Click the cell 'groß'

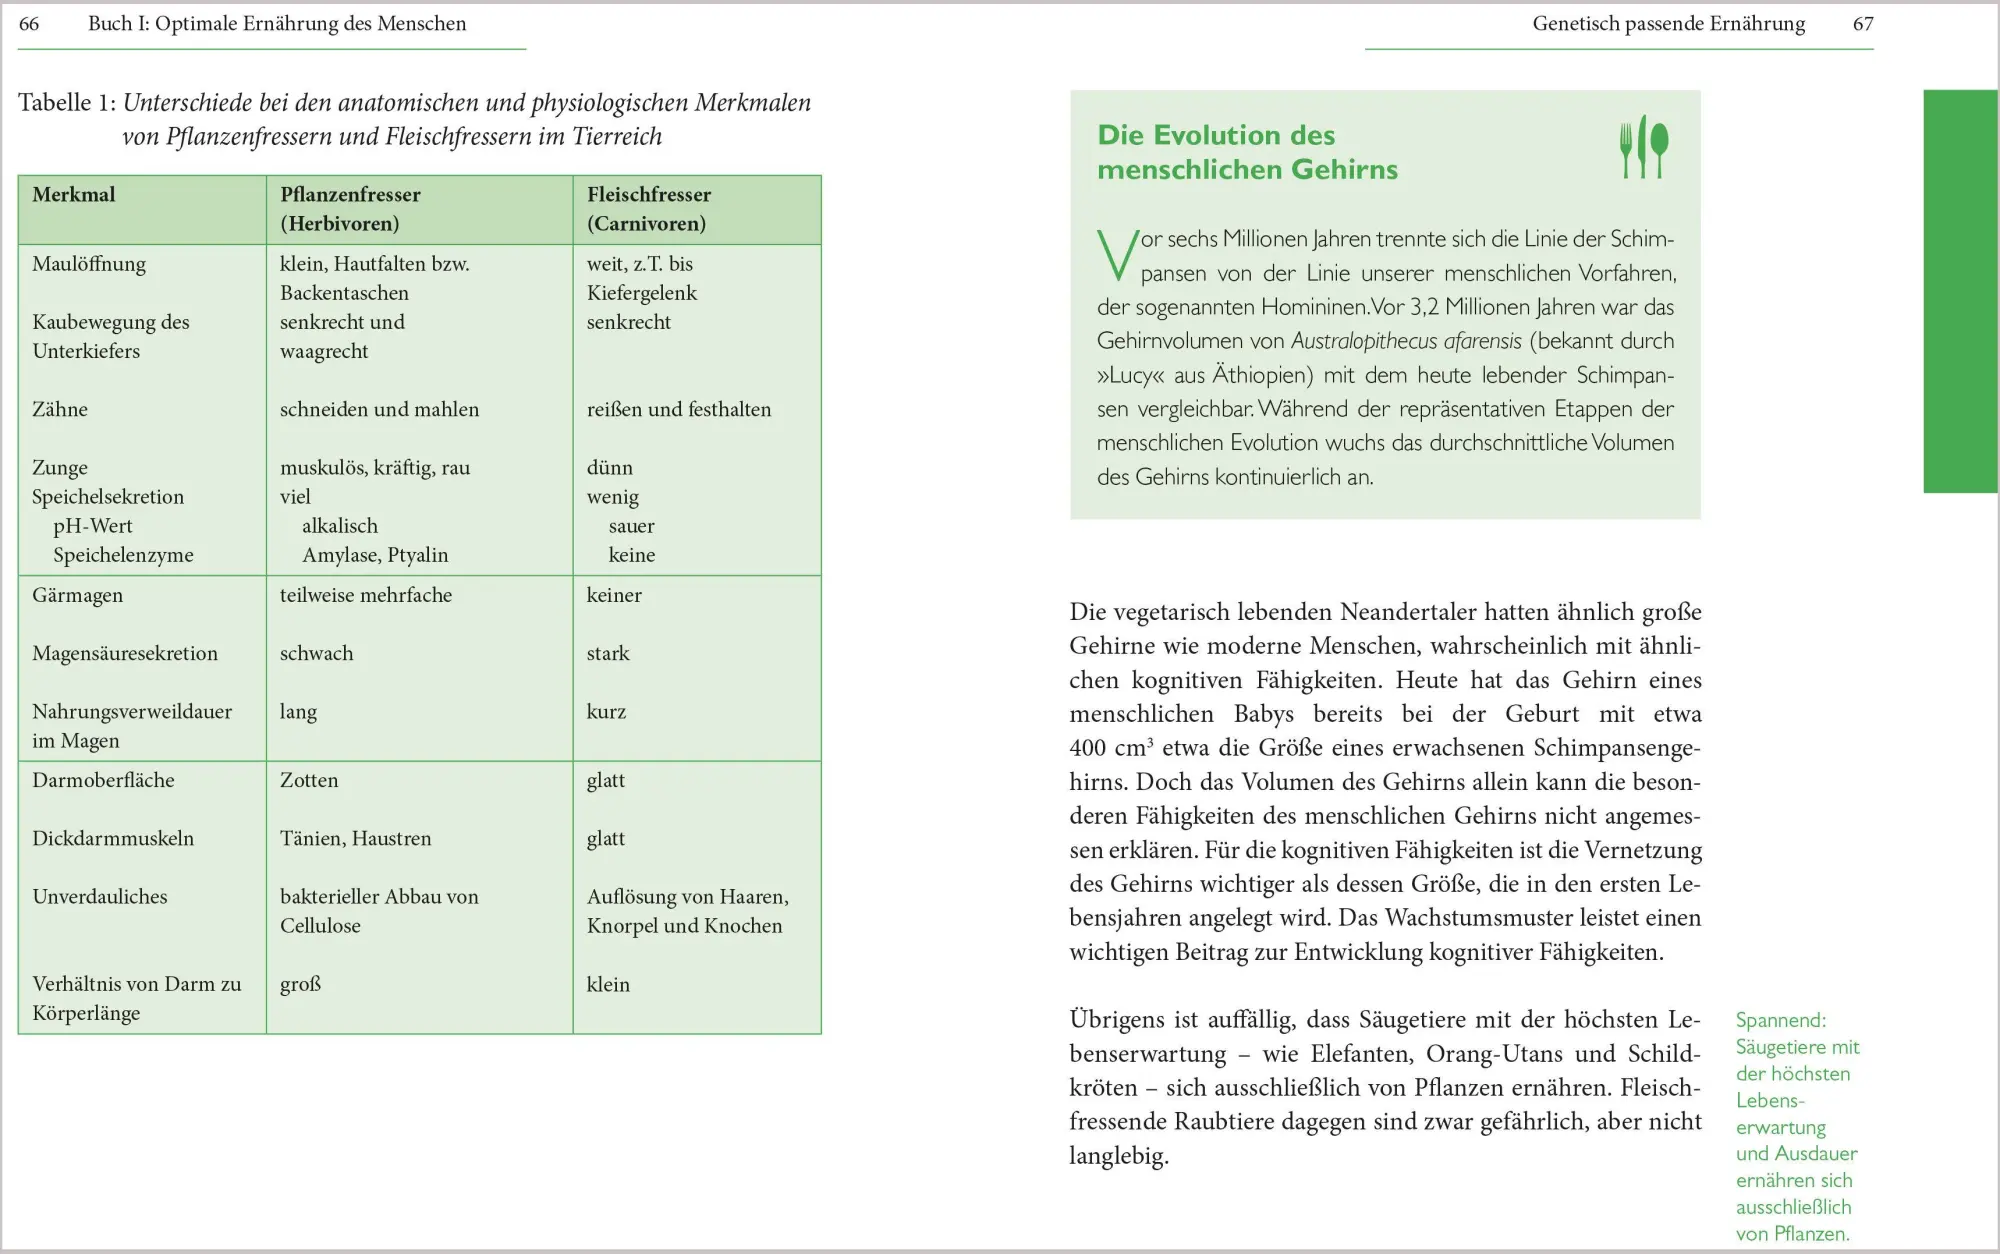[x=301, y=985]
